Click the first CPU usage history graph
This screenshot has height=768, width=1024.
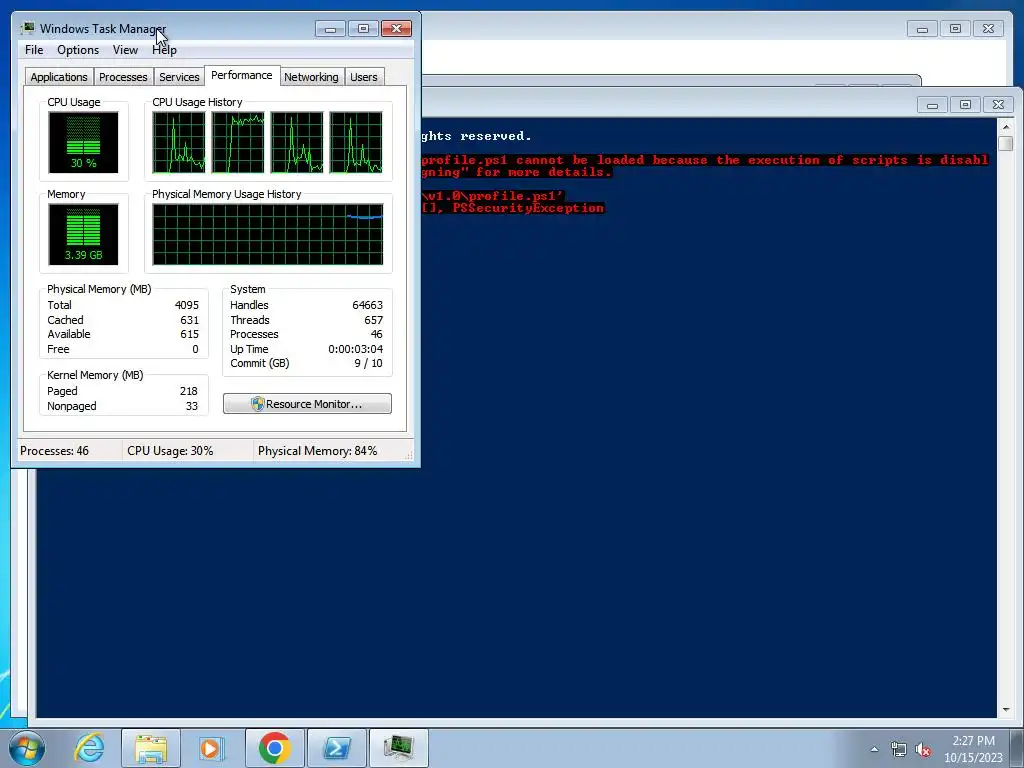pos(179,142)
